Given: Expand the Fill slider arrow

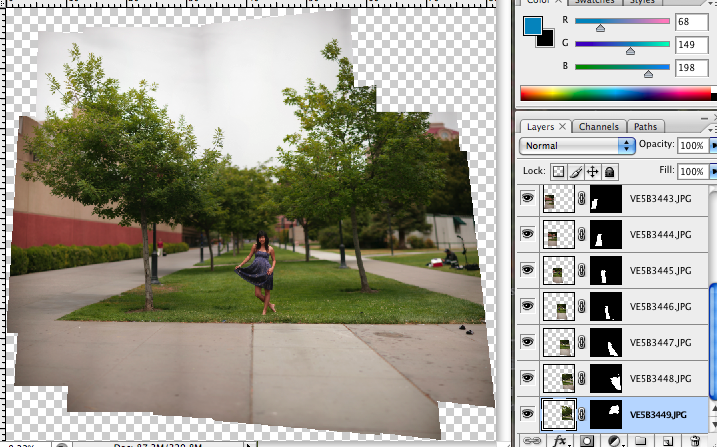Looking at the screenshot, I should [713, 171].
